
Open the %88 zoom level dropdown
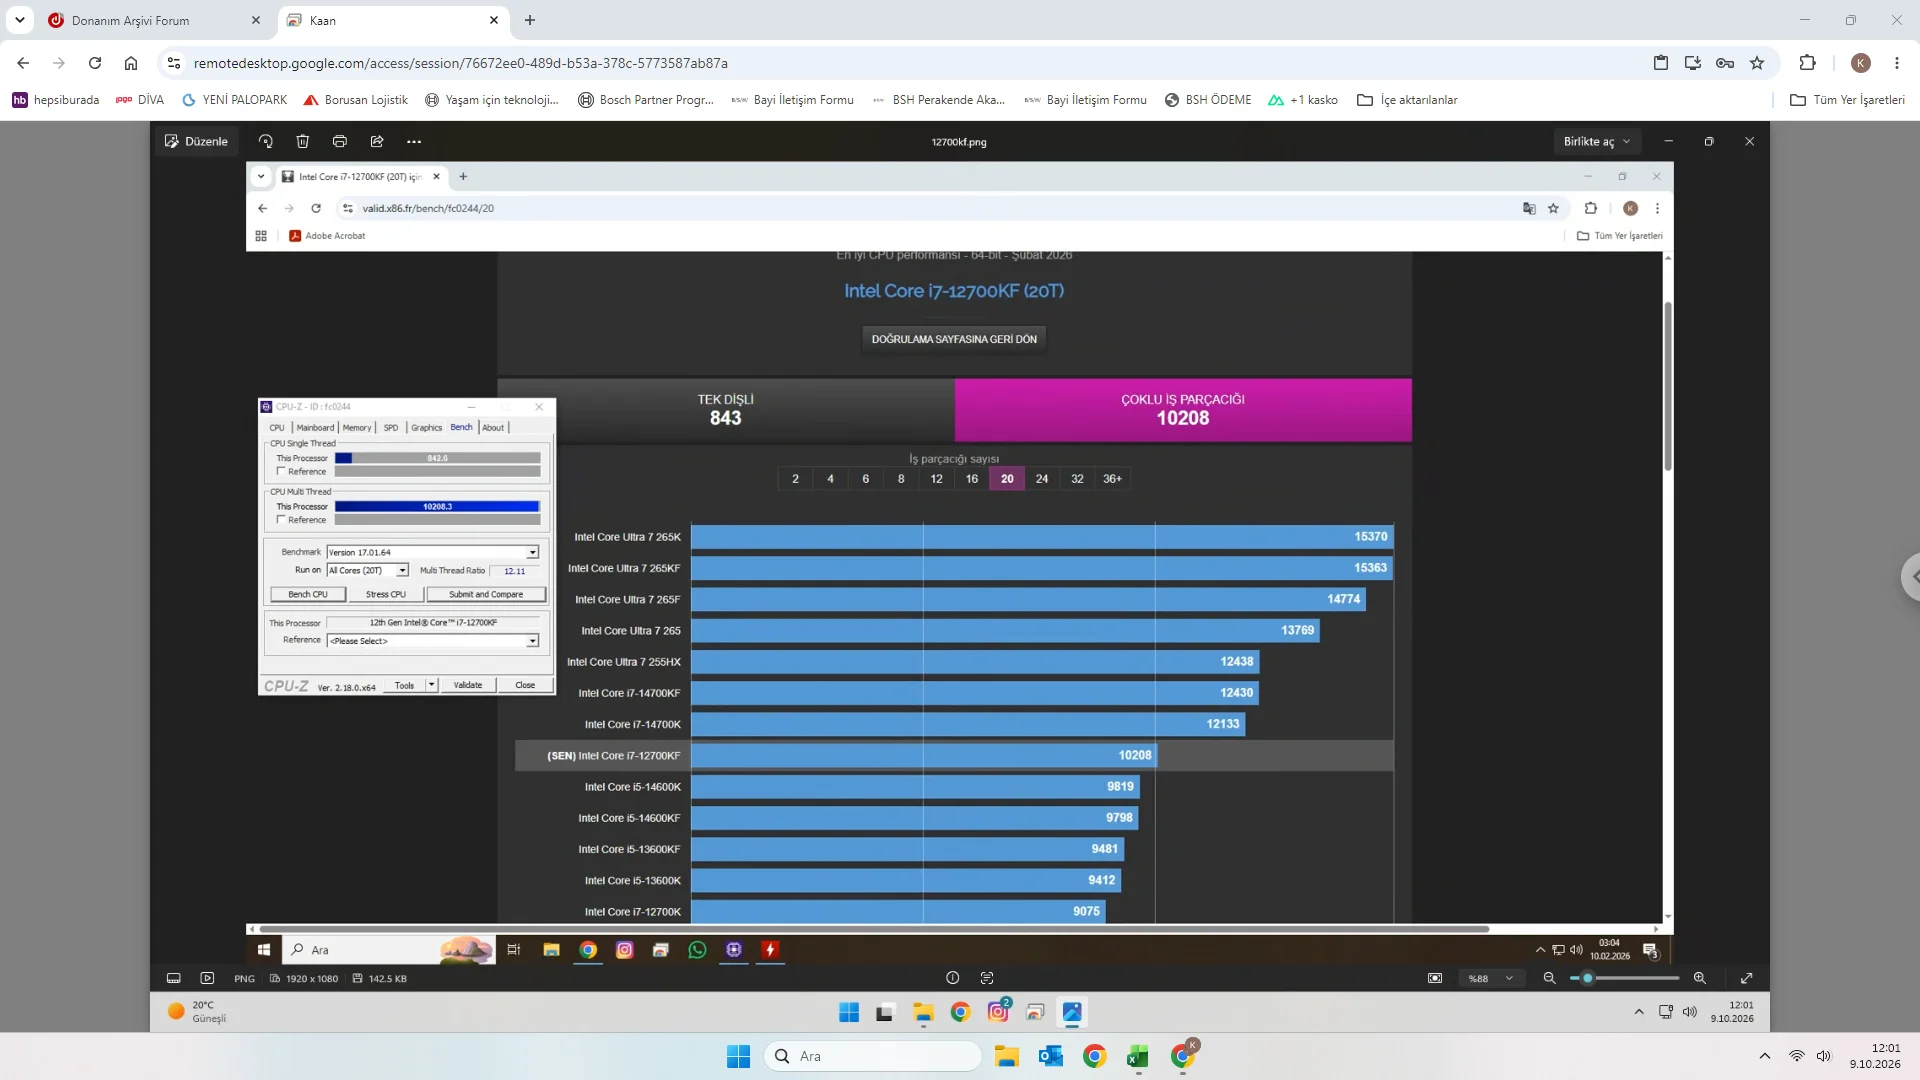1490,978
